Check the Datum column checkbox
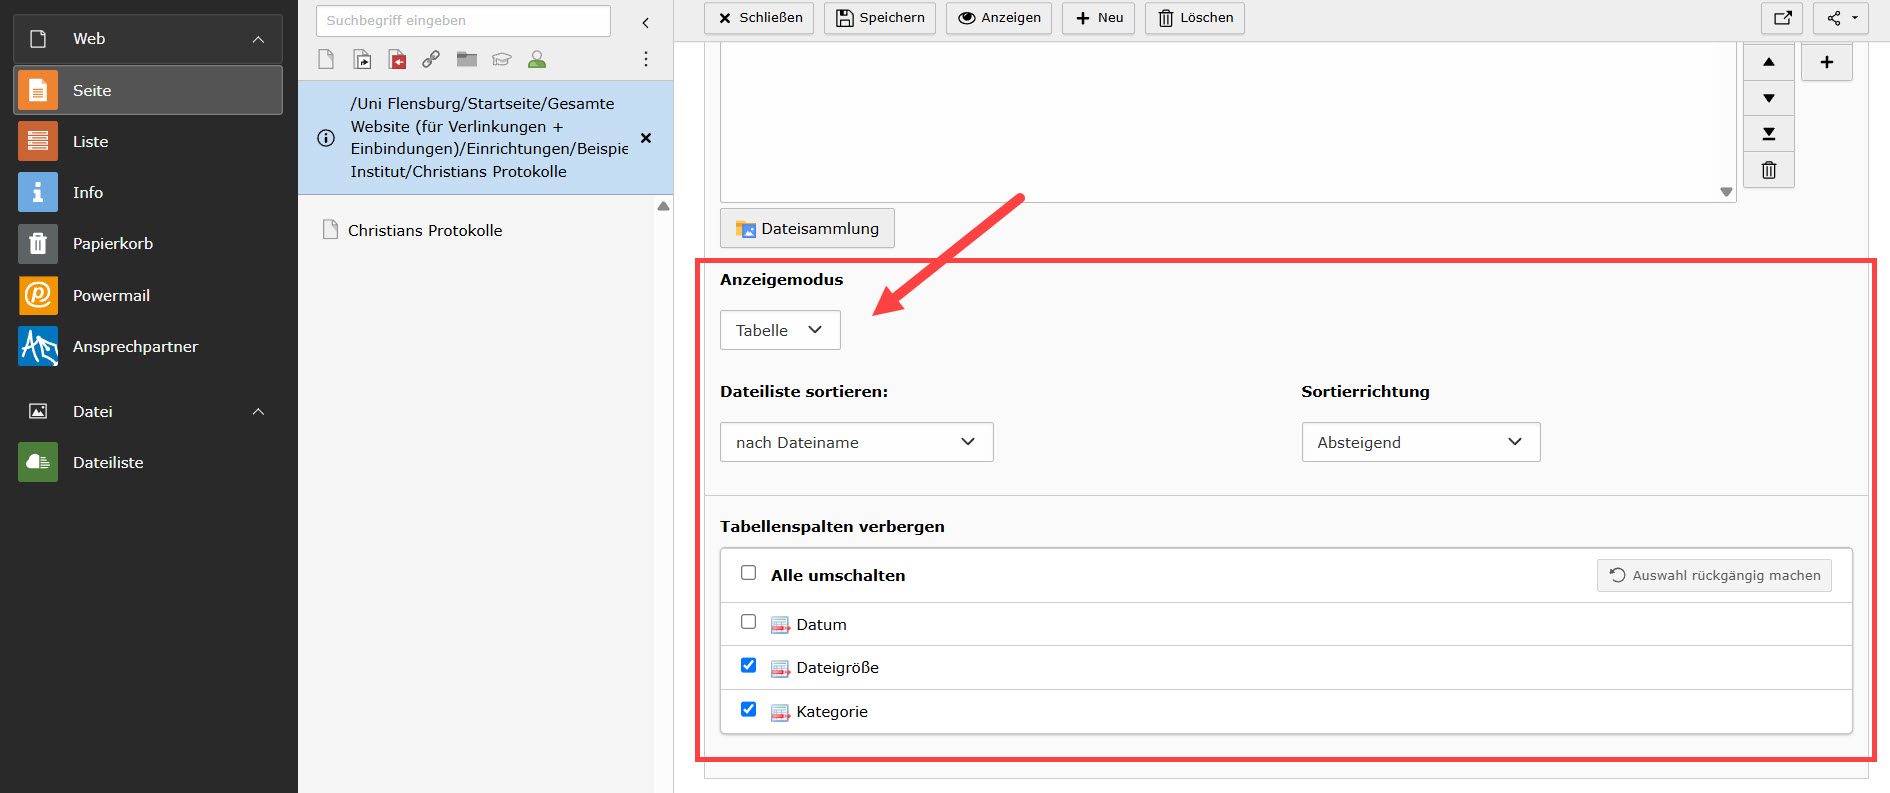Viewport: 1890px width, 793px height. click(x=748, y=622)
